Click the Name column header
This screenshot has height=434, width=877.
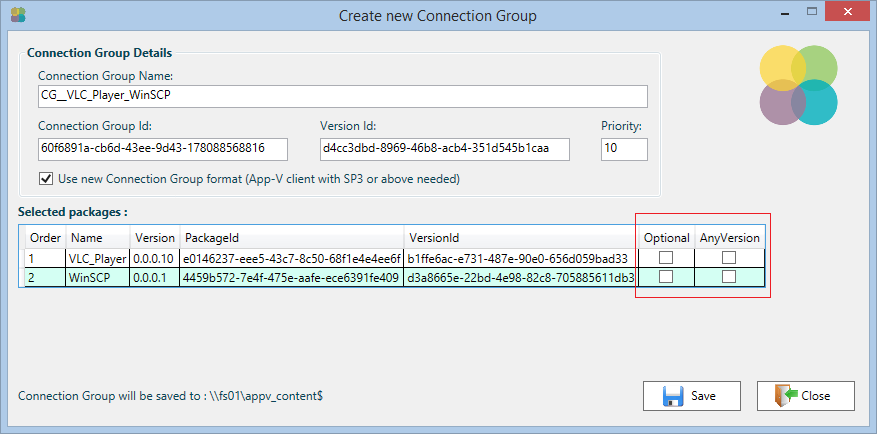coord(87,238)
